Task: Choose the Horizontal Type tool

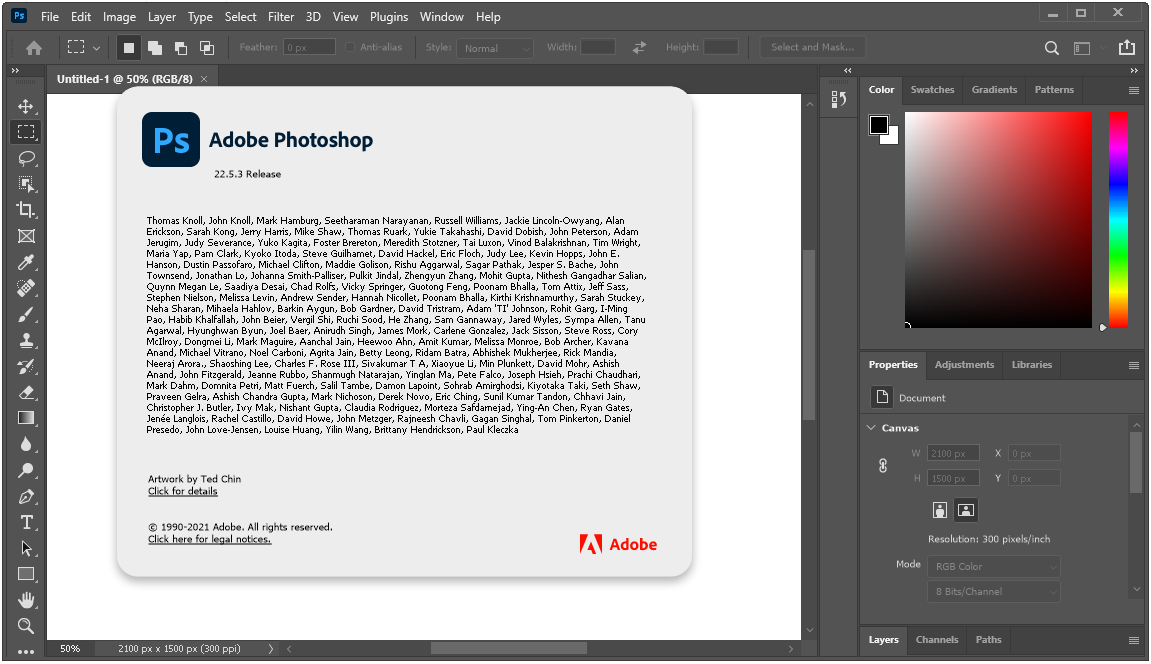Action: point(26,522)
